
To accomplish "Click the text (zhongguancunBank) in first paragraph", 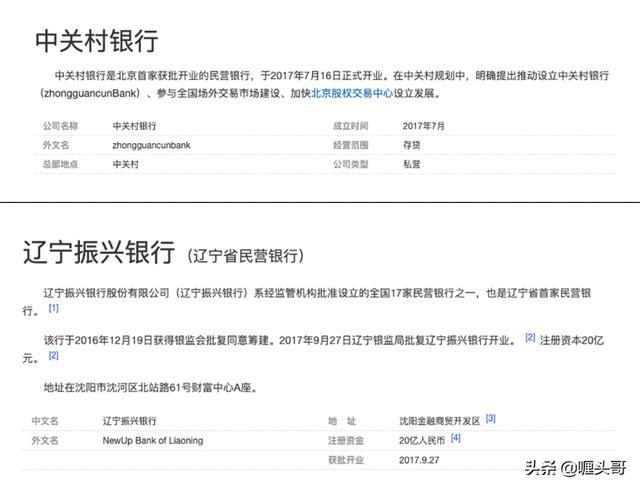I will 90,94.
